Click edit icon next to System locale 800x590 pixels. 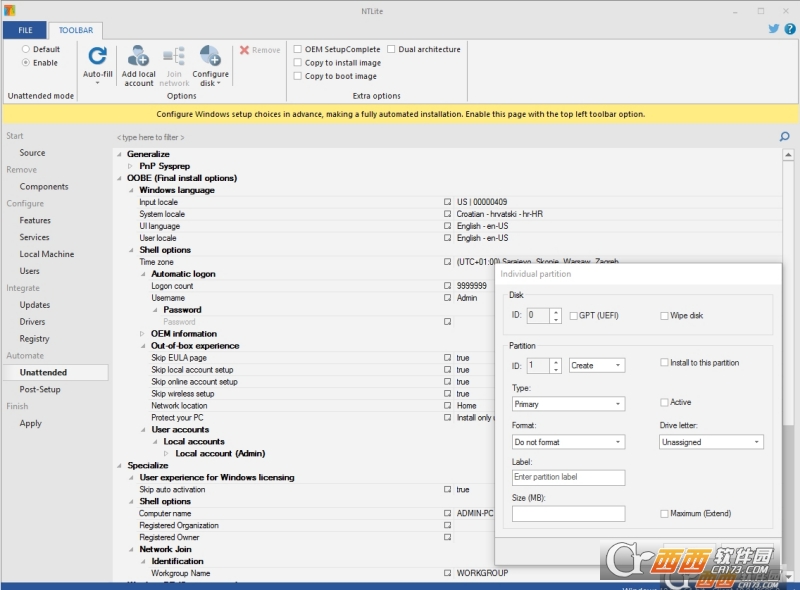coord(447,214)
